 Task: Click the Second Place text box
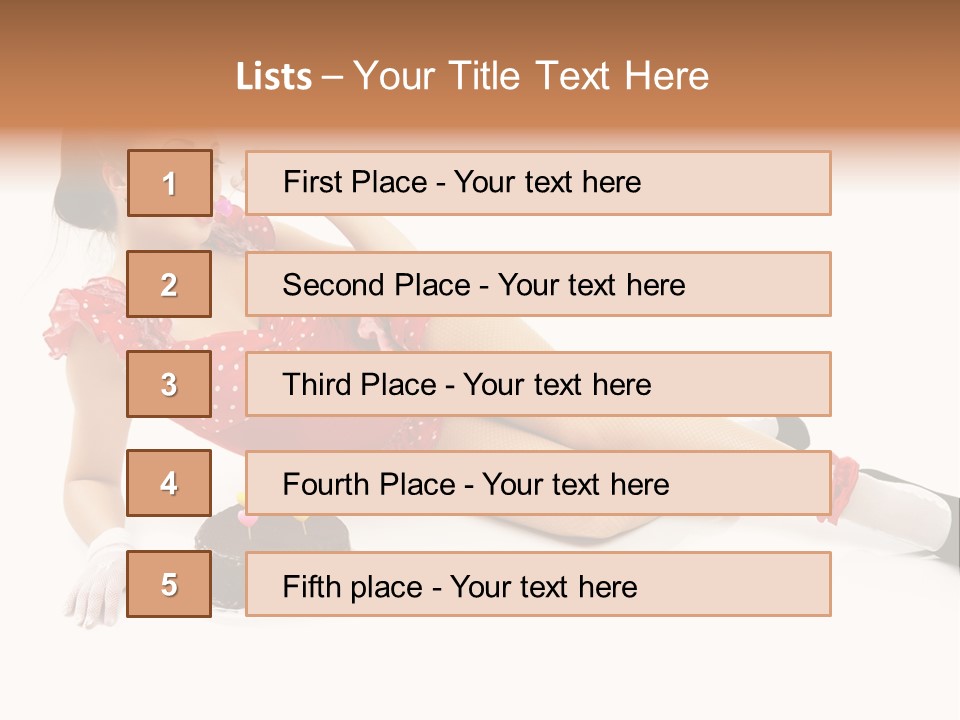538,284
